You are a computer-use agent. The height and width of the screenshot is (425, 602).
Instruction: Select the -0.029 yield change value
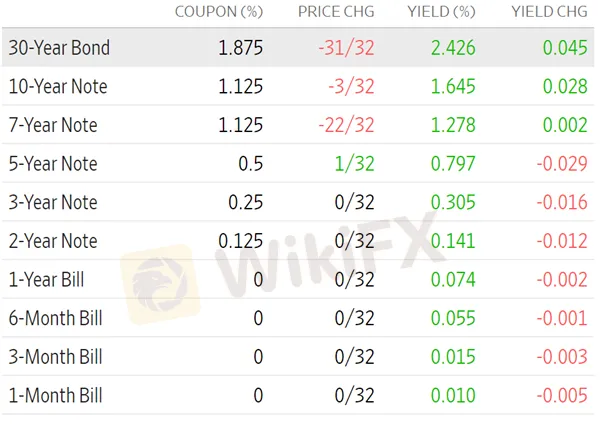point(559,164)
